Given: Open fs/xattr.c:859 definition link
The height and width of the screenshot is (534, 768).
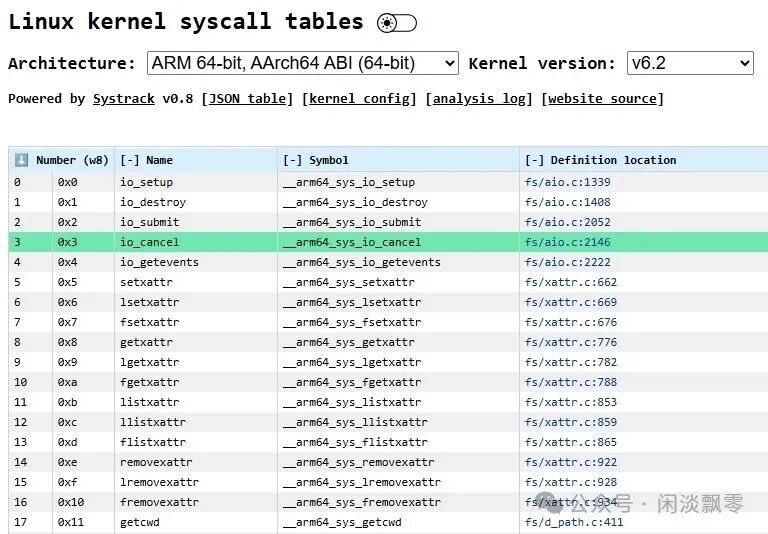Looking at the screenshot, I should [x=571, y=422].
